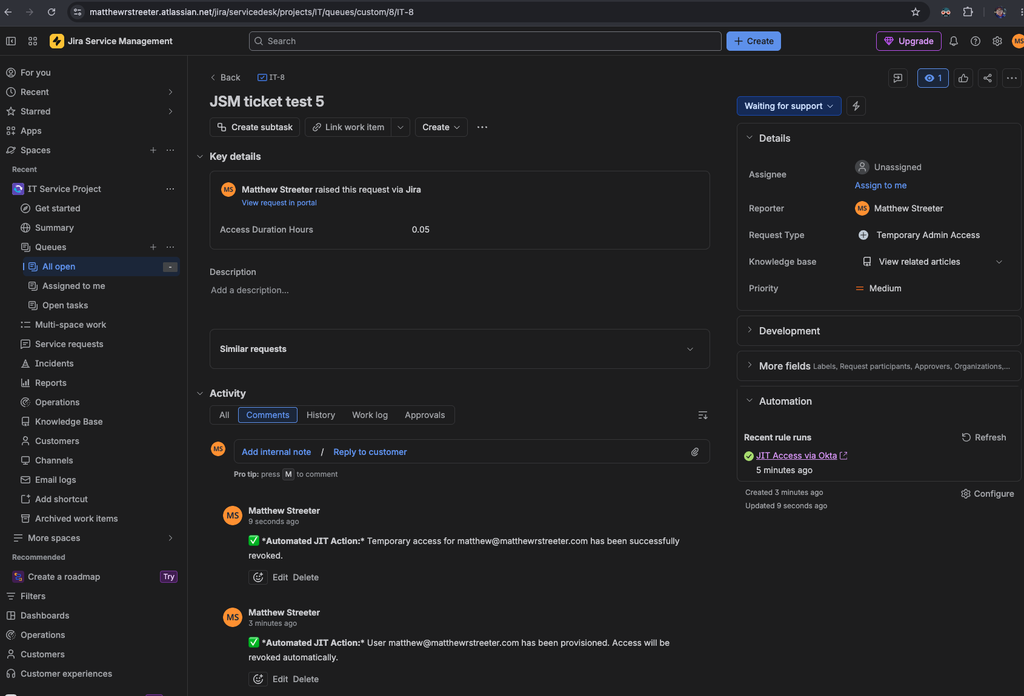Expand the Development panel
Screen dimensions: 1024x696
click(750, 330)
